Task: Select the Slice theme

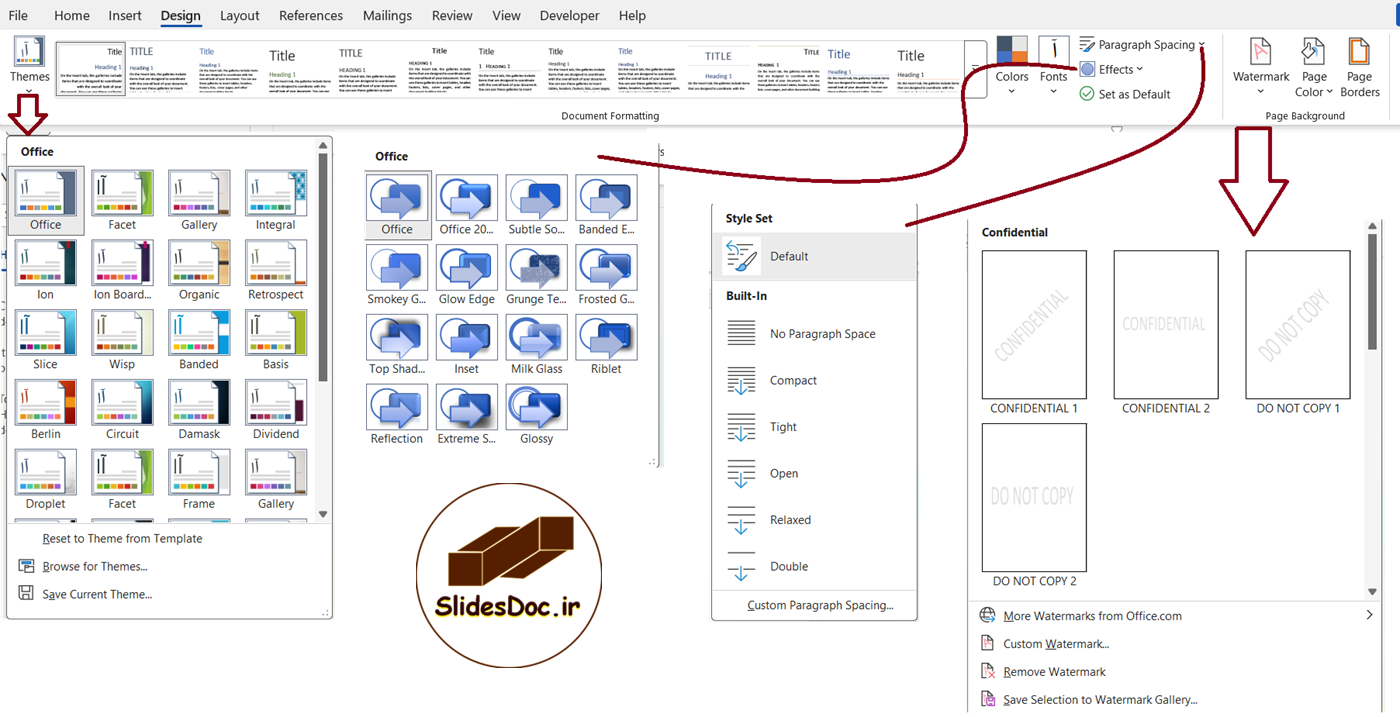Action: (45, 340)
